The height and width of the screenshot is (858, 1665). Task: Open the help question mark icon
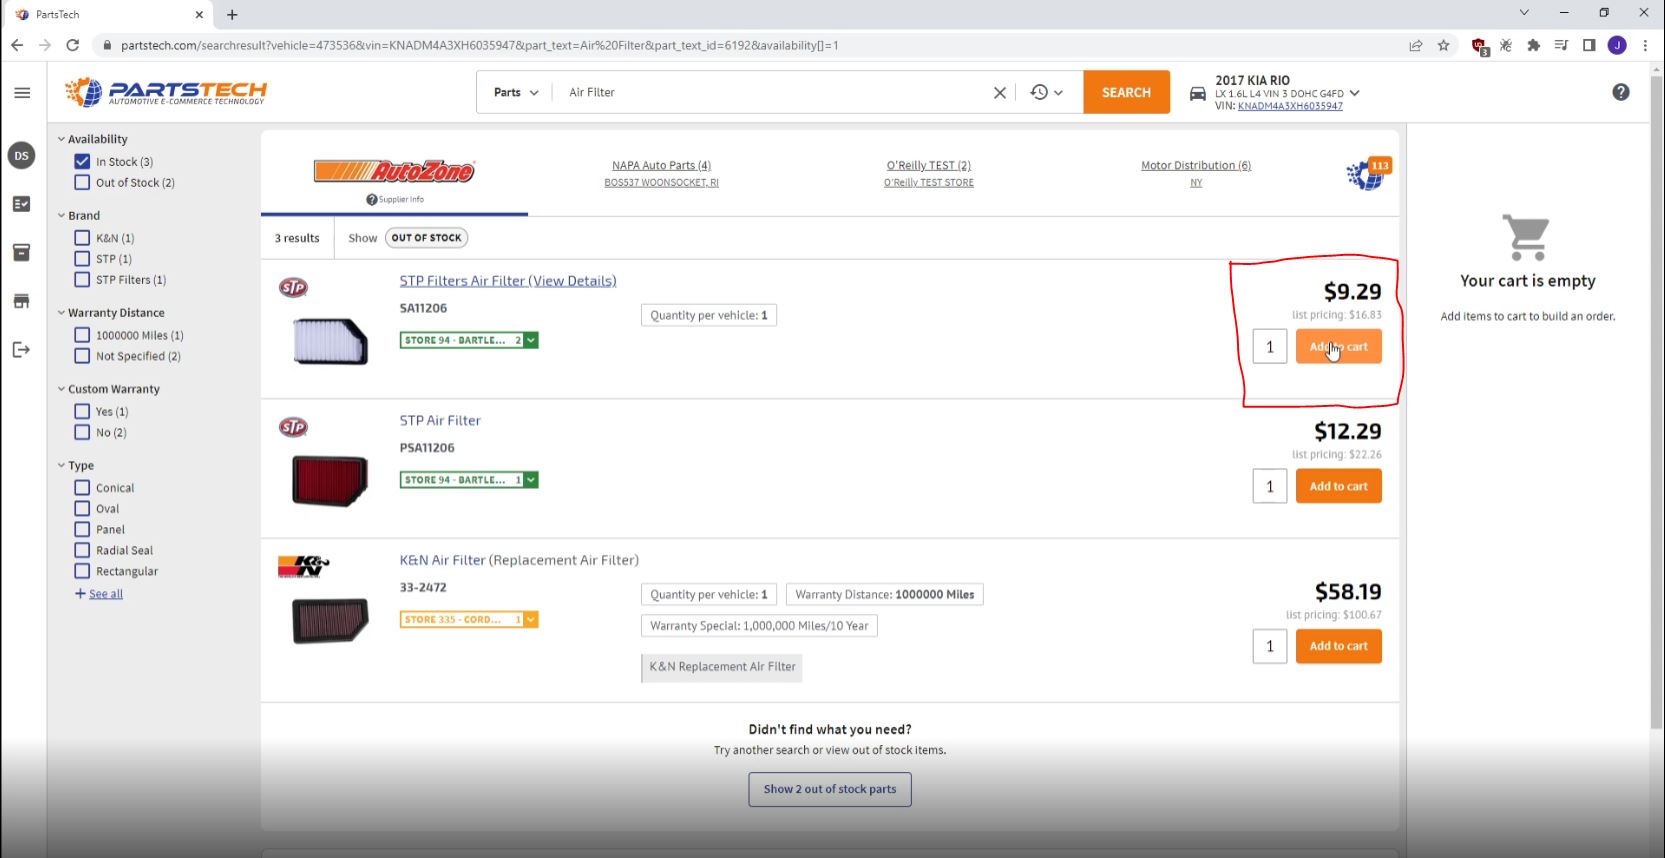click(x=1621, y=92)
